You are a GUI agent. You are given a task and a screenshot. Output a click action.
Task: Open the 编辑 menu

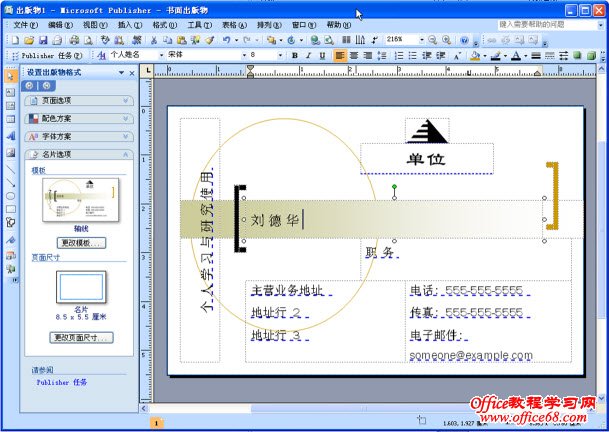[60, 25]
